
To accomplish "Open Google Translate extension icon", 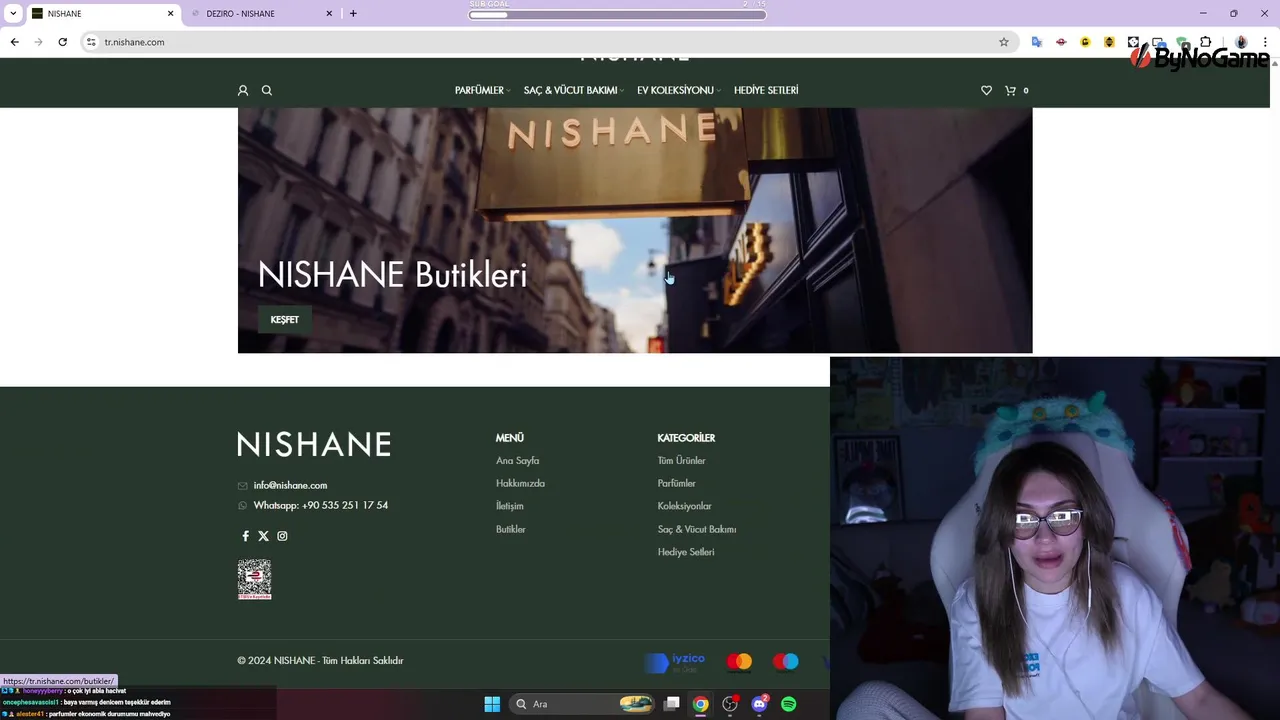I will tap(1037, 42).
